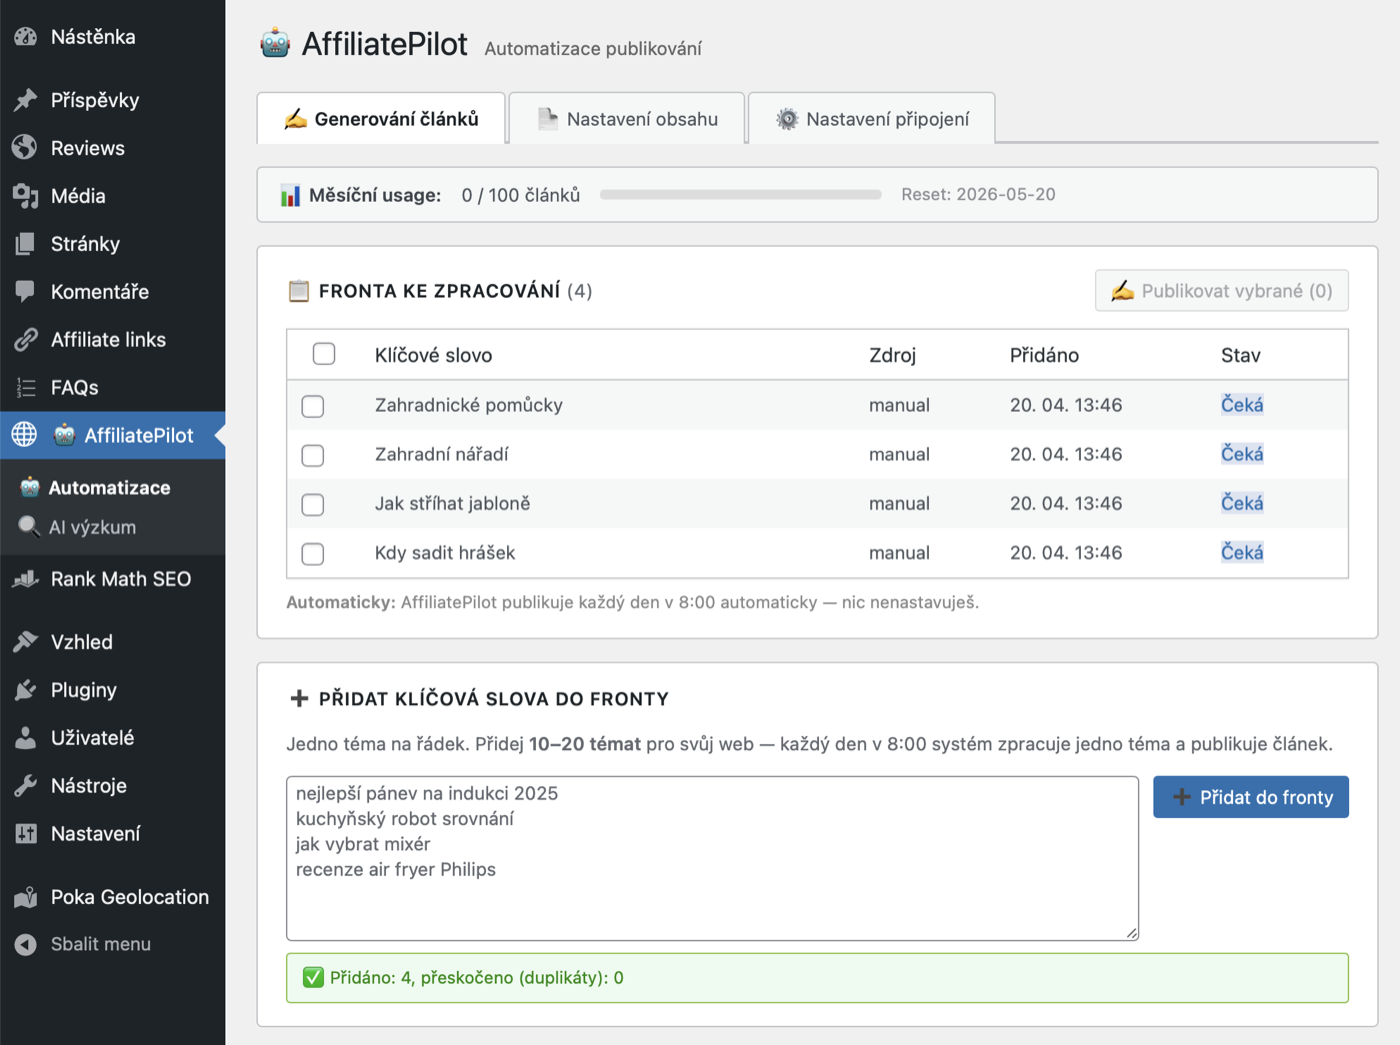Viewport: 1400px width, 1045px height.
Task: Click the Čeká status for Kdy sadit hrášek
Action: [x=1242, y=552]
